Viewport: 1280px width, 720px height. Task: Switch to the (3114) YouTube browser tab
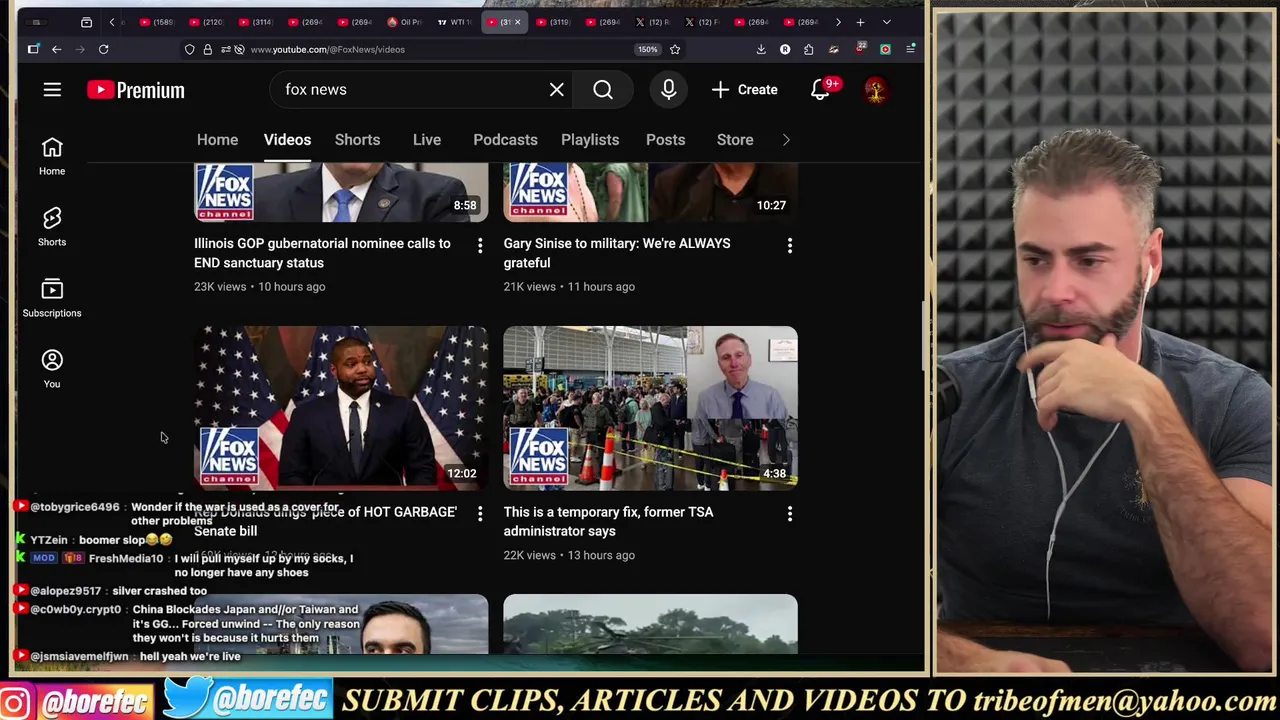tap(255, 22)
